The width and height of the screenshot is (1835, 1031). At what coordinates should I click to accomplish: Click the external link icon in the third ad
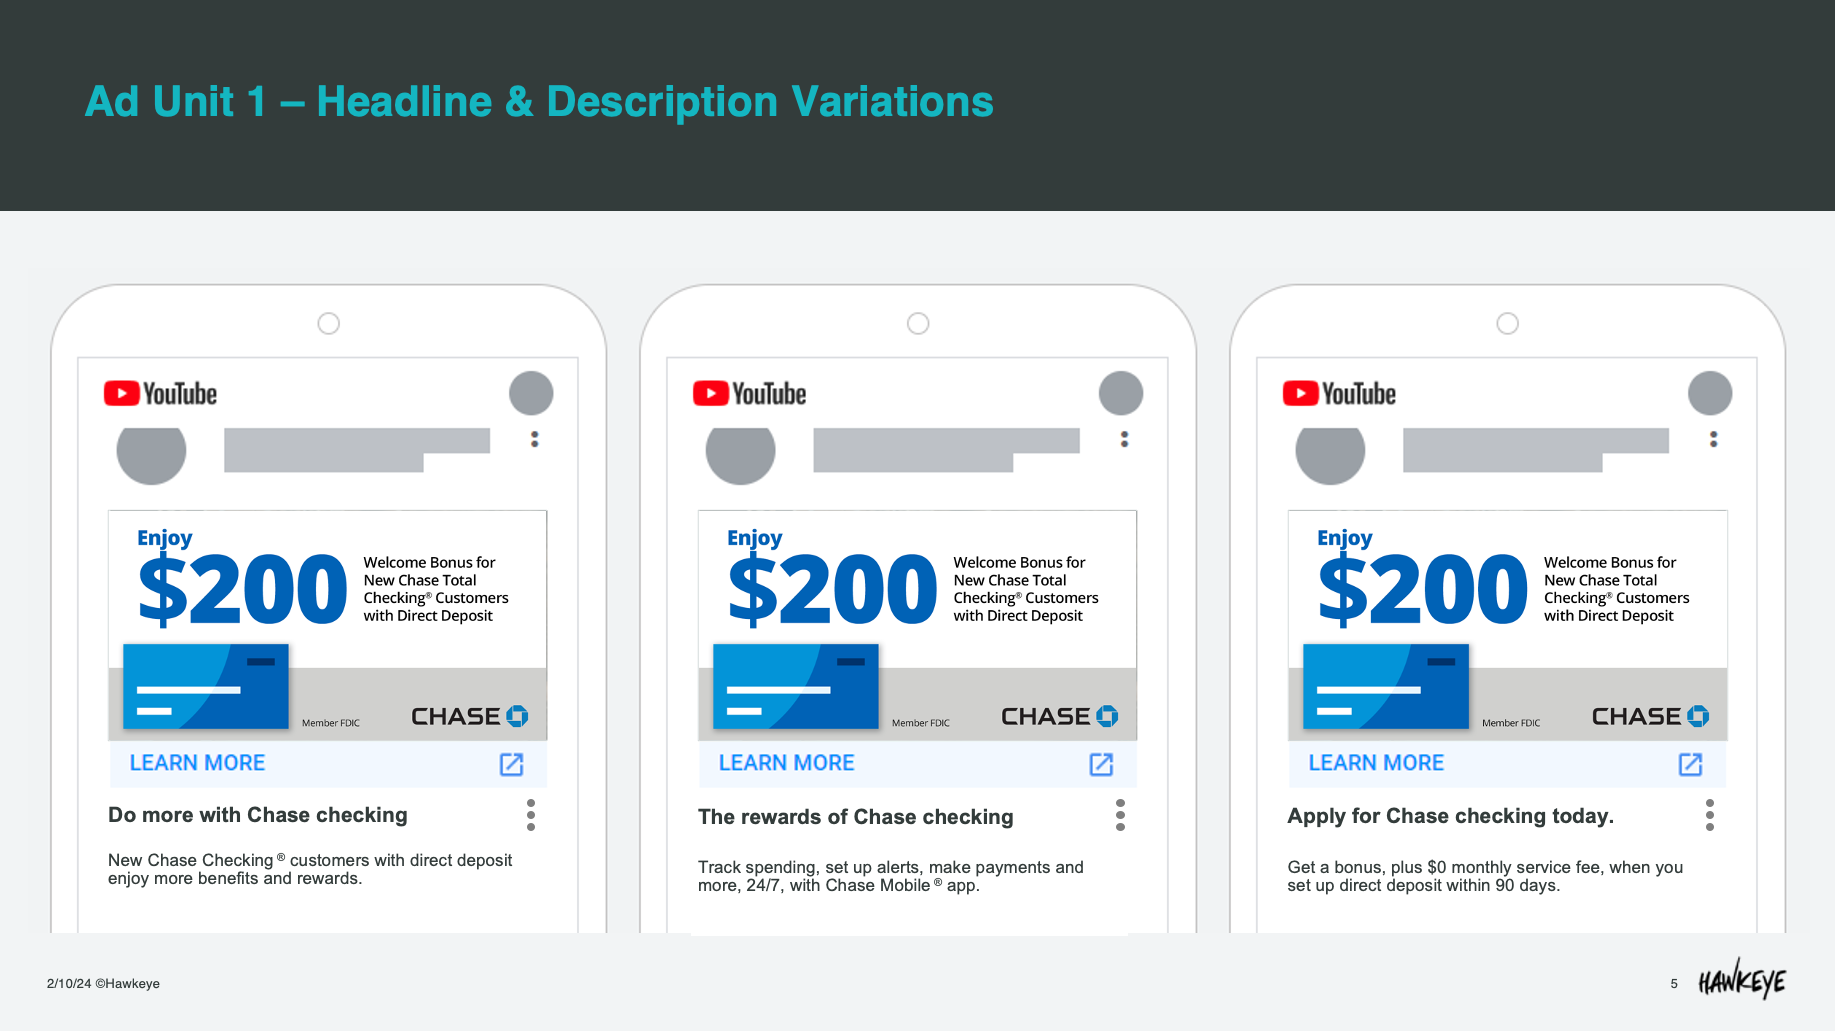coord(1691,764)
